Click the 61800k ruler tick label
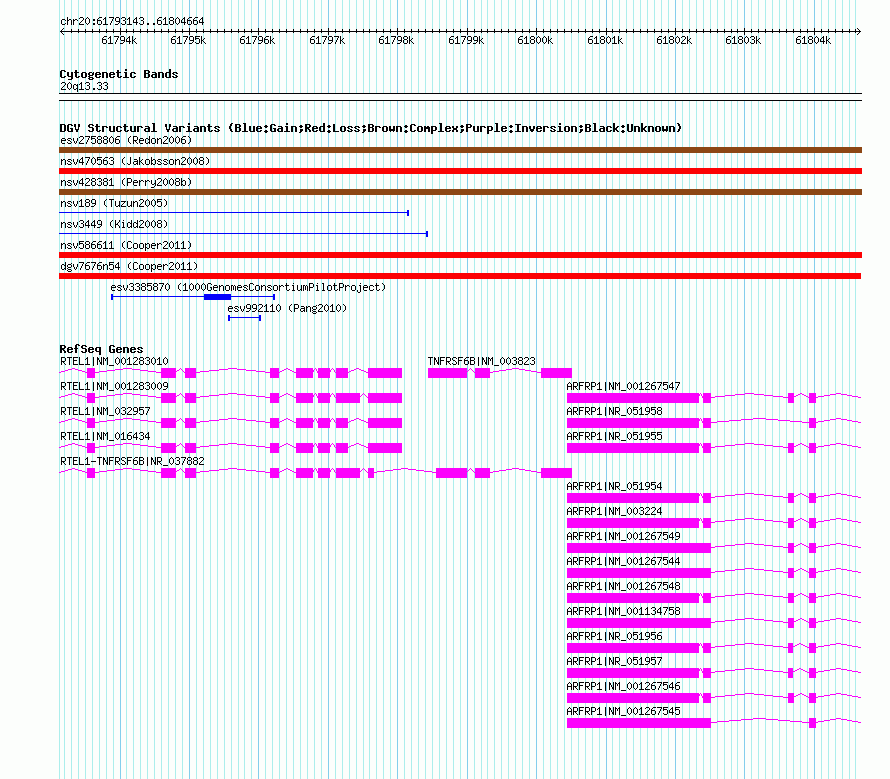Screen dimensions: 890x779 point(535,40)
